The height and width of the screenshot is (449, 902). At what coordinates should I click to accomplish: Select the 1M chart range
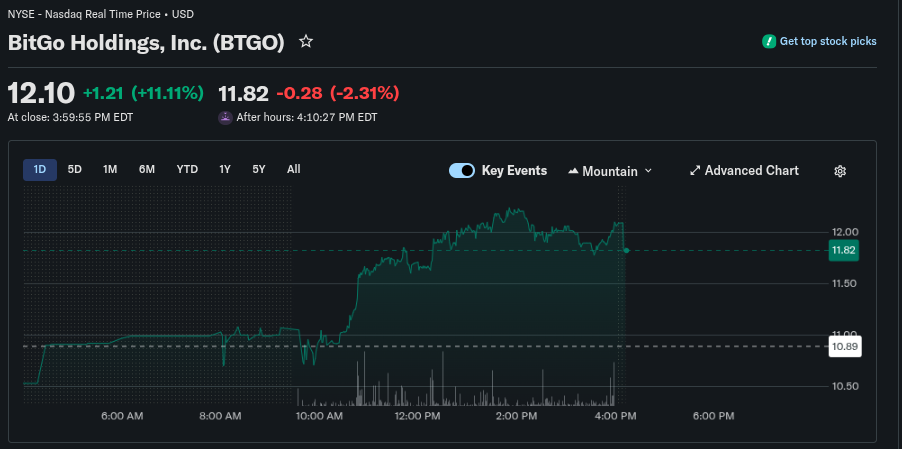(110, 169)
